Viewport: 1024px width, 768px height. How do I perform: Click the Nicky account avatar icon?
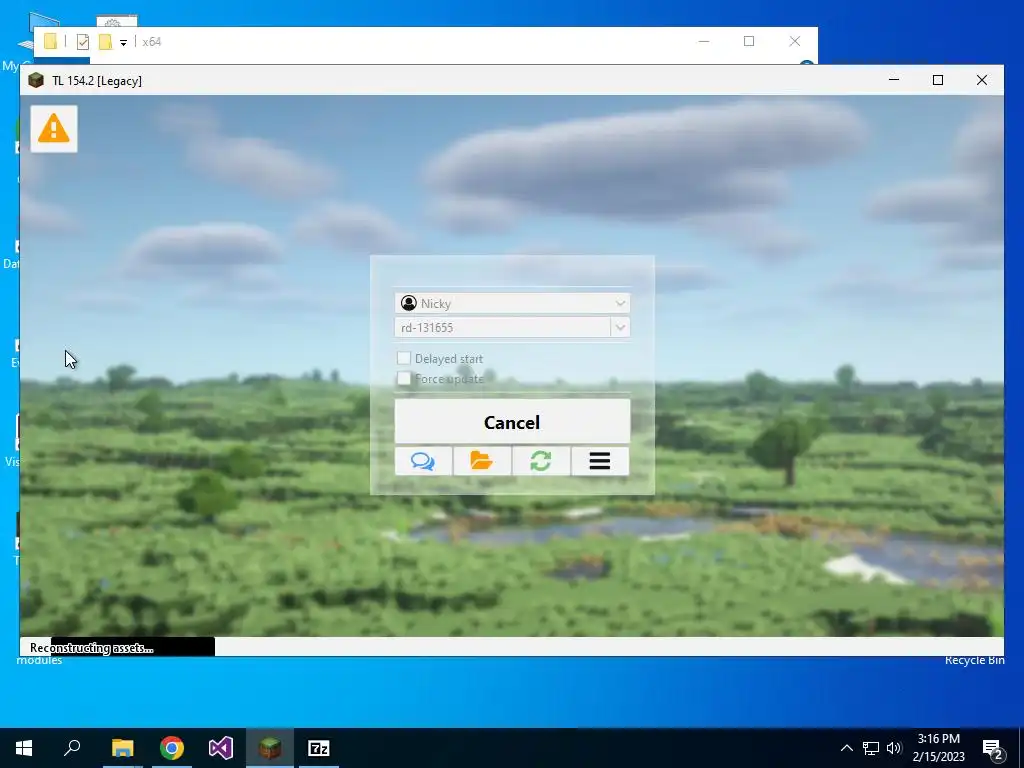[409, 303]
